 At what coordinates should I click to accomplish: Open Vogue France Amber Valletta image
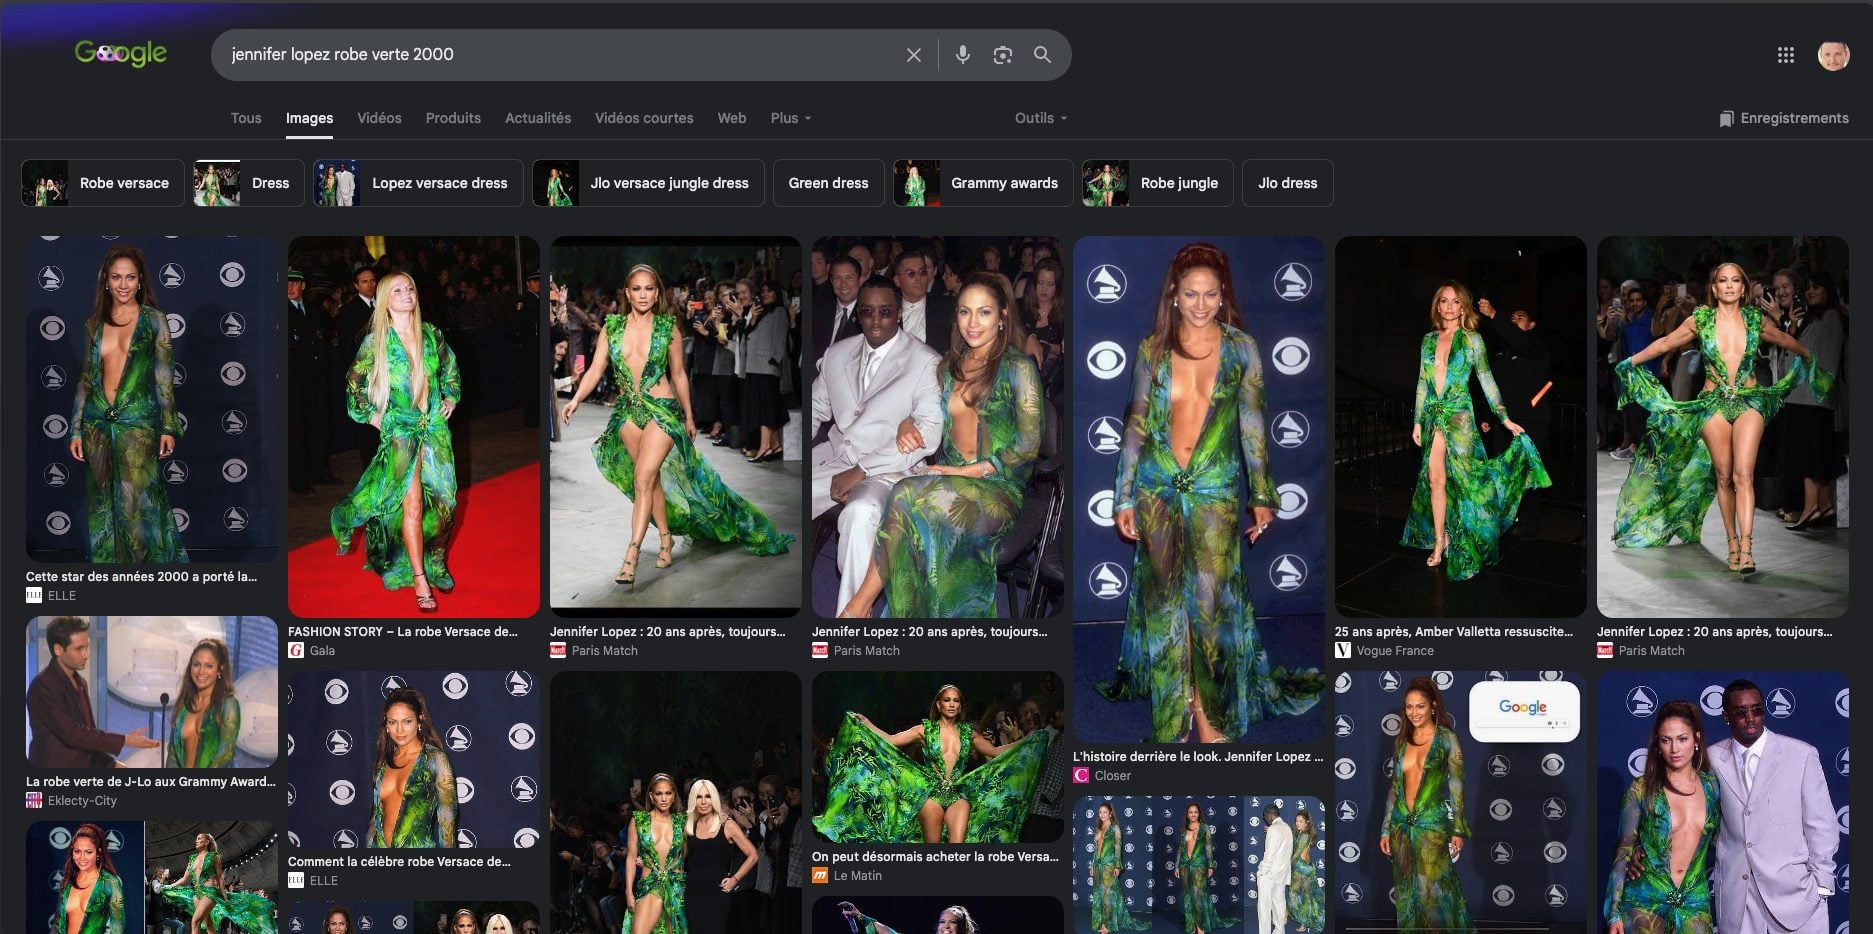1461,426
